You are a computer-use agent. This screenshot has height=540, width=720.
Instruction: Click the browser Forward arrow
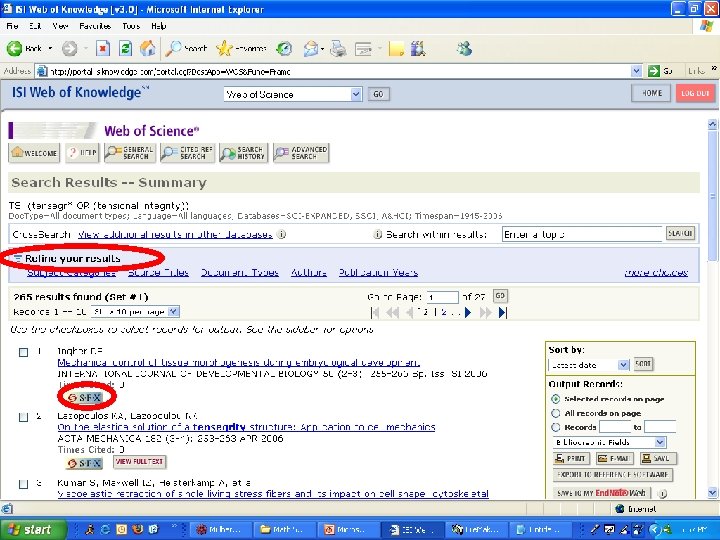click(x=70, y=48)
